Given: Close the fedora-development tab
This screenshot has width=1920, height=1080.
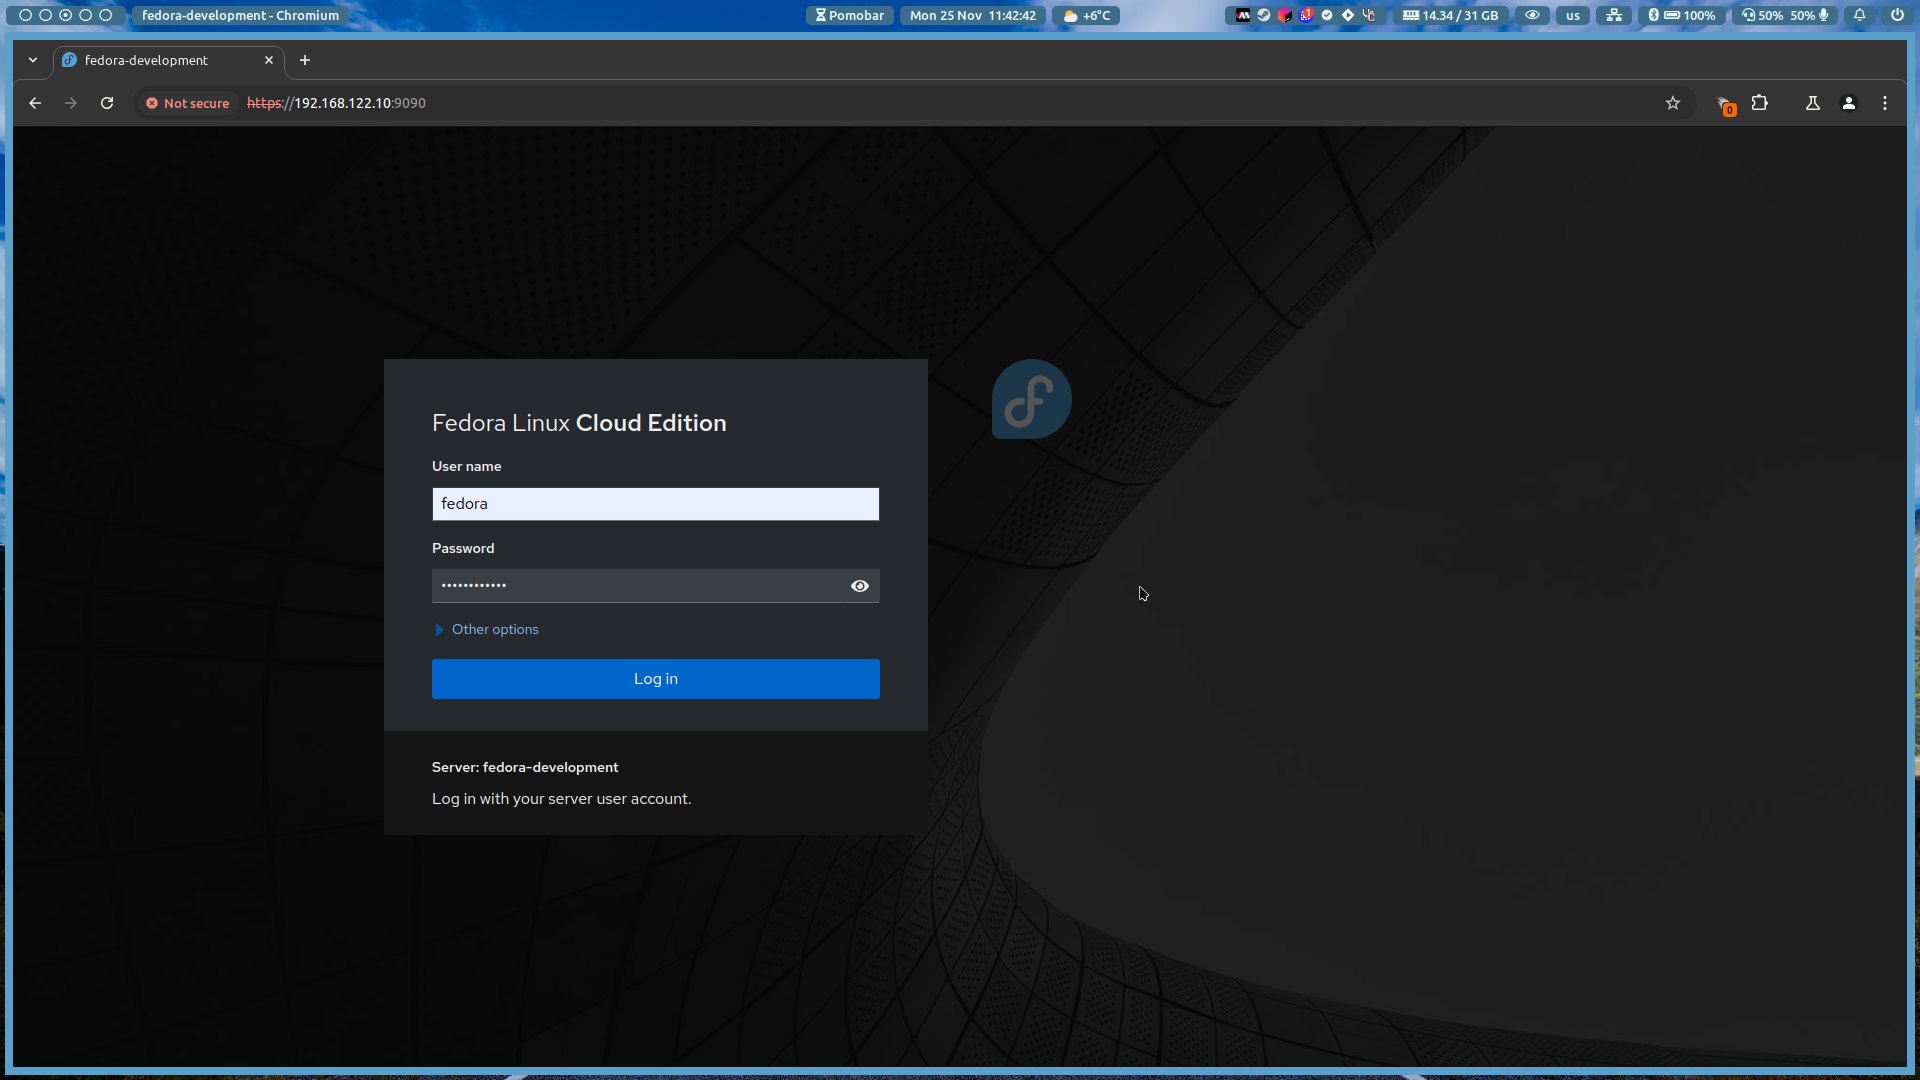Looking at the screenshot, I should point(269,60).
